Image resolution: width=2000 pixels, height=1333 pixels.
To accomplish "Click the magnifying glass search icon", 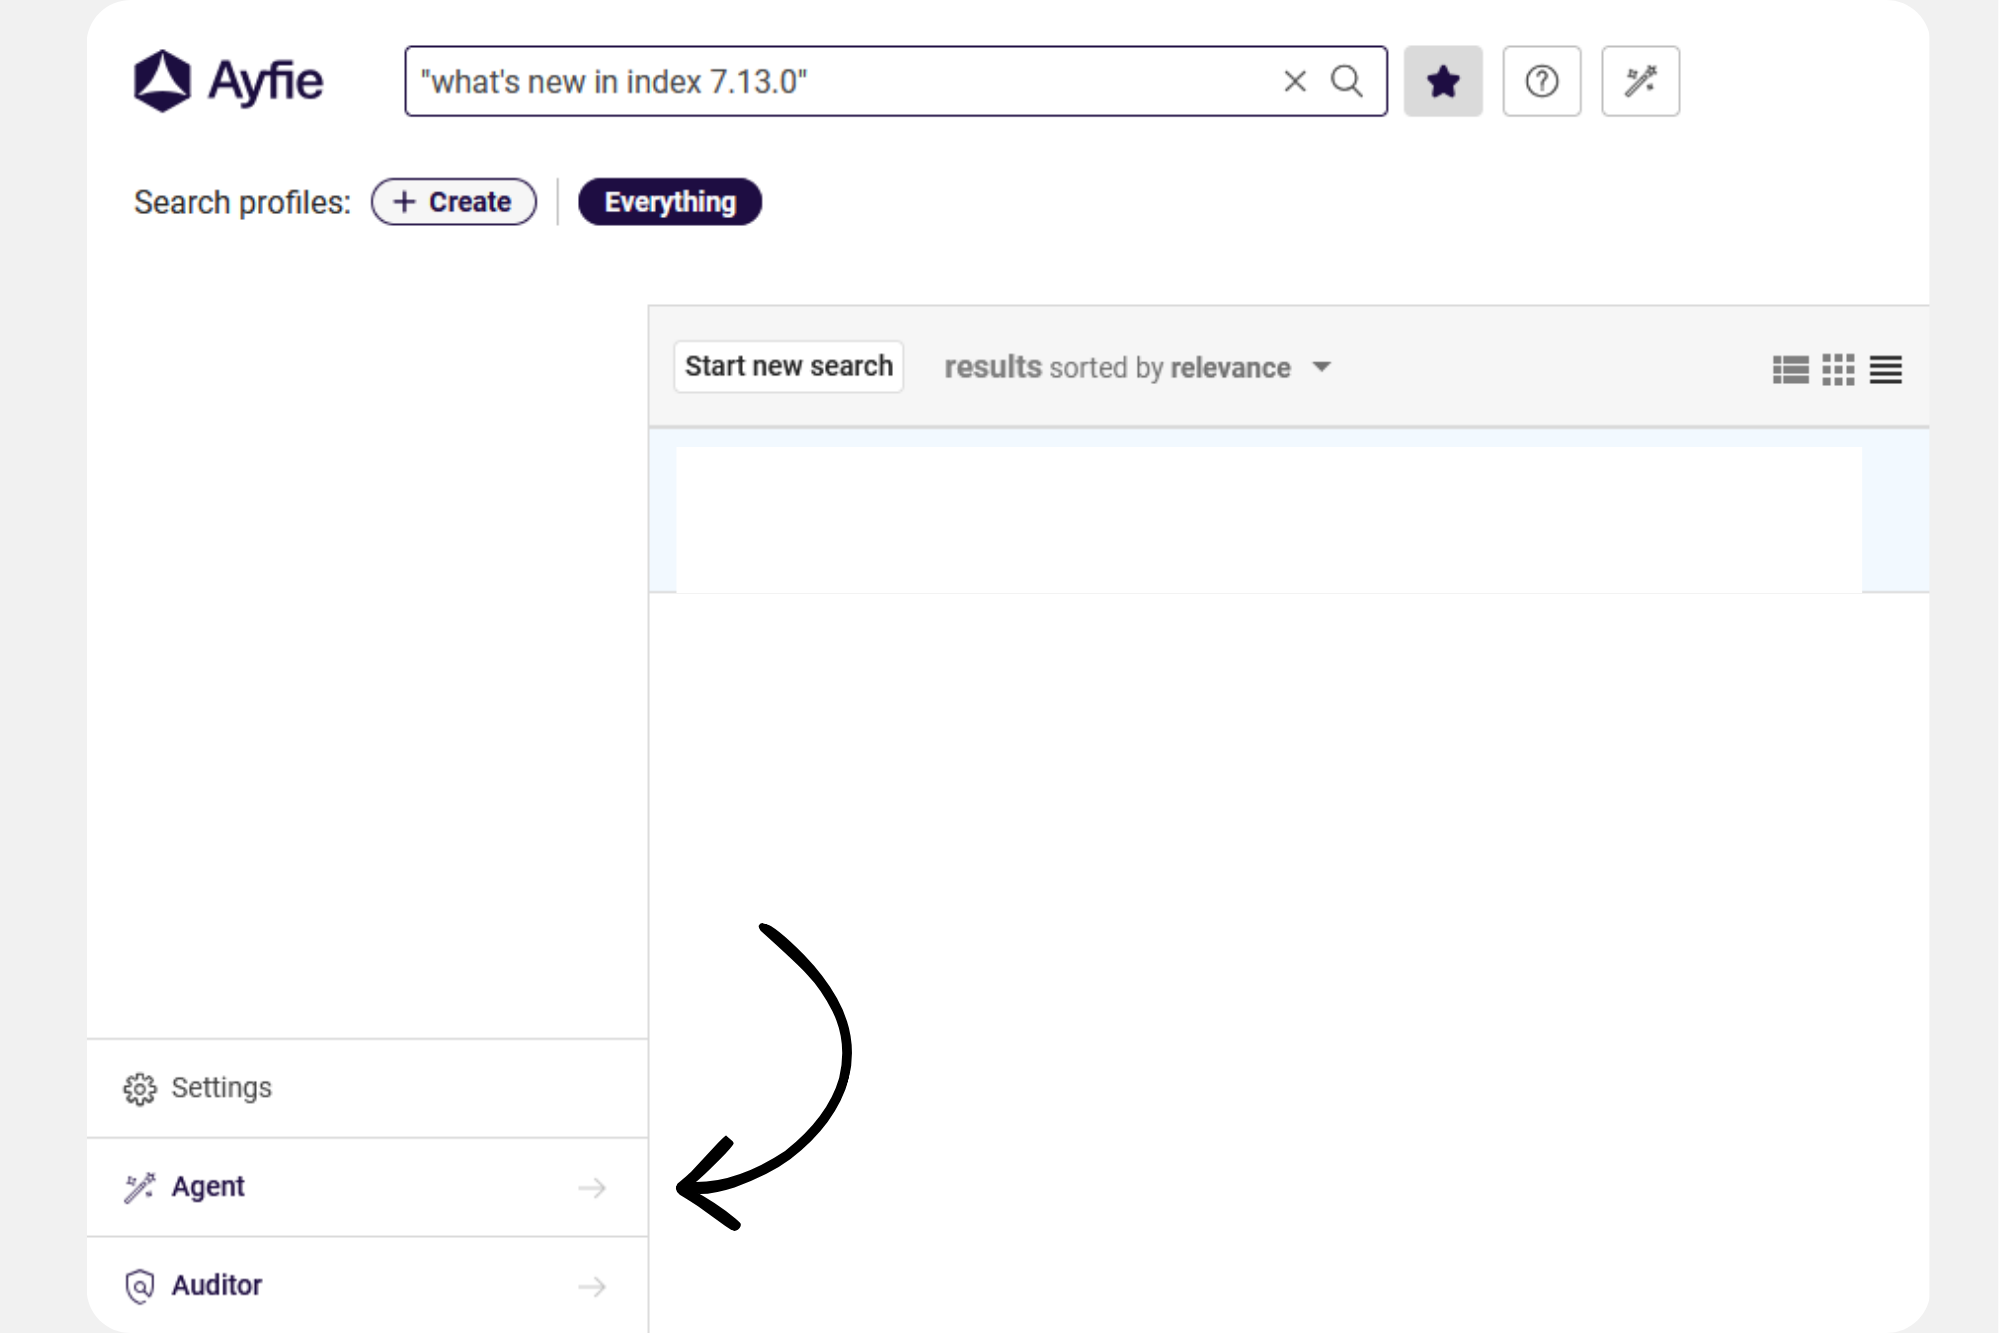I will (x=1347, y=81).
